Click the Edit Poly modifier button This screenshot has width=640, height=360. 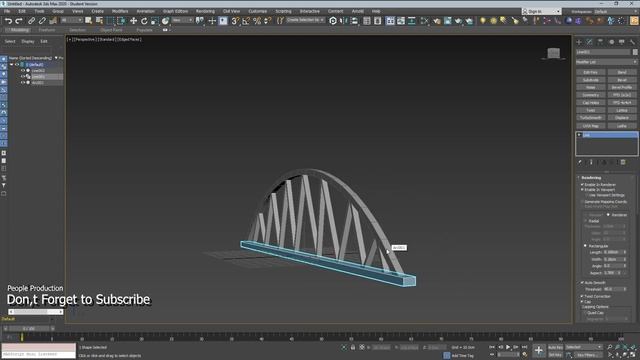(591, 72)
